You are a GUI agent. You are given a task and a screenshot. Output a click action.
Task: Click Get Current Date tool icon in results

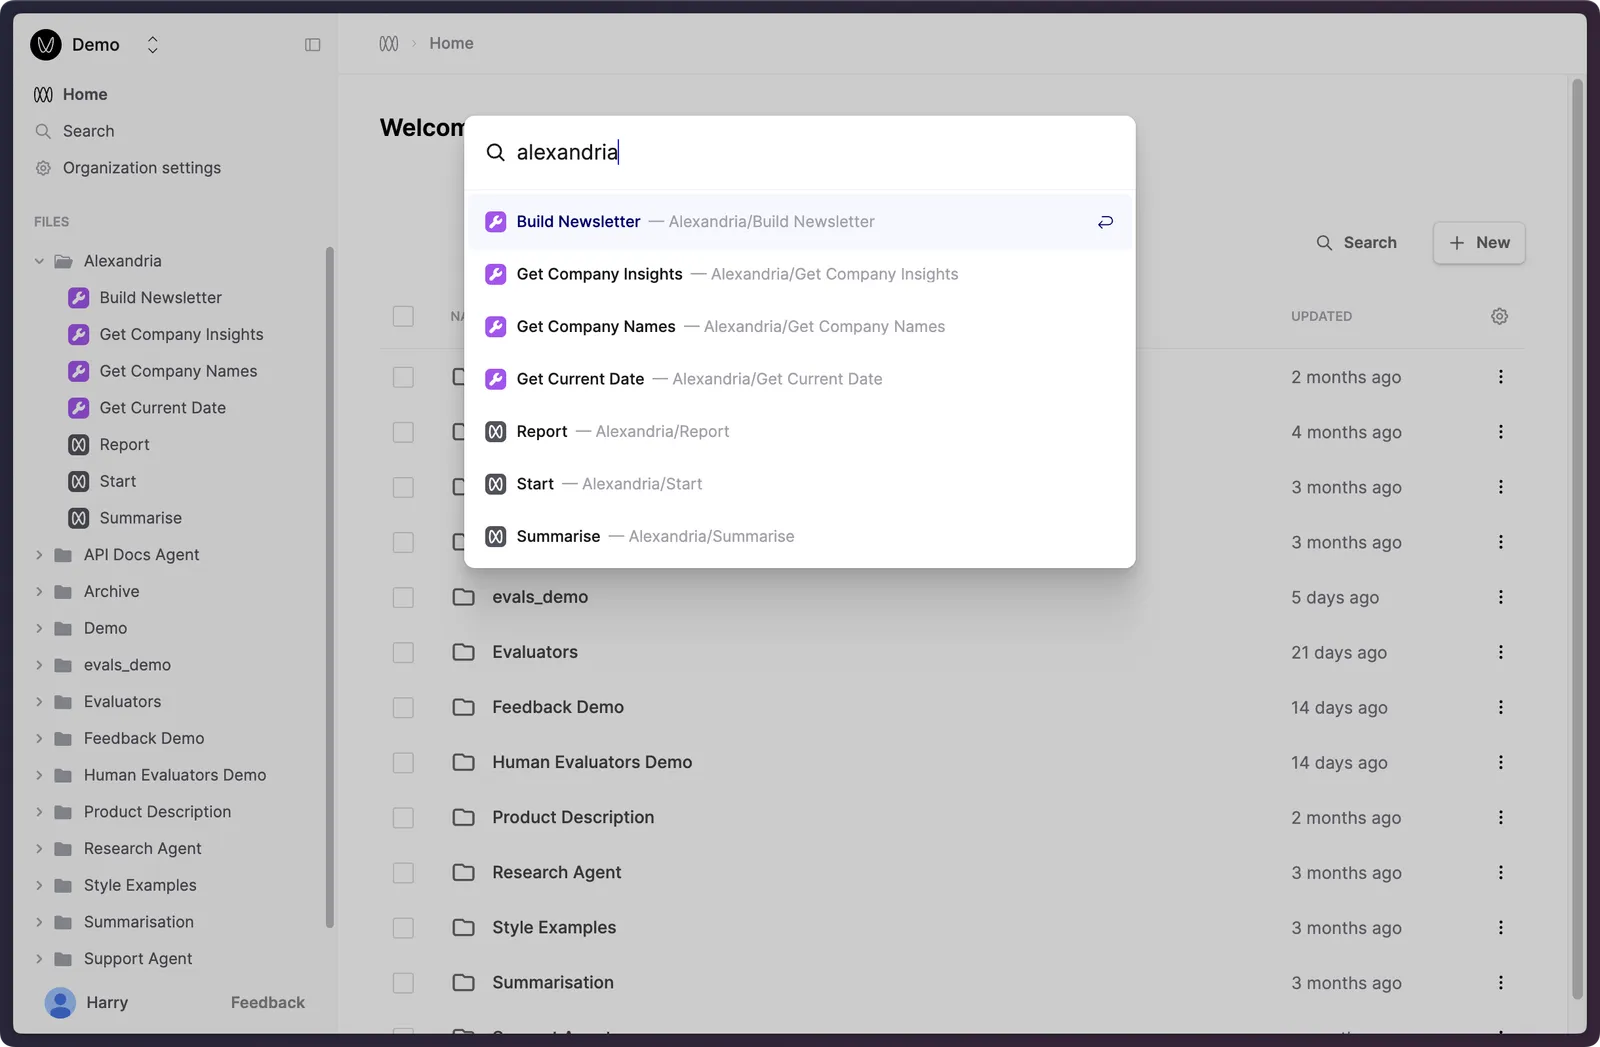pos(495,379)
